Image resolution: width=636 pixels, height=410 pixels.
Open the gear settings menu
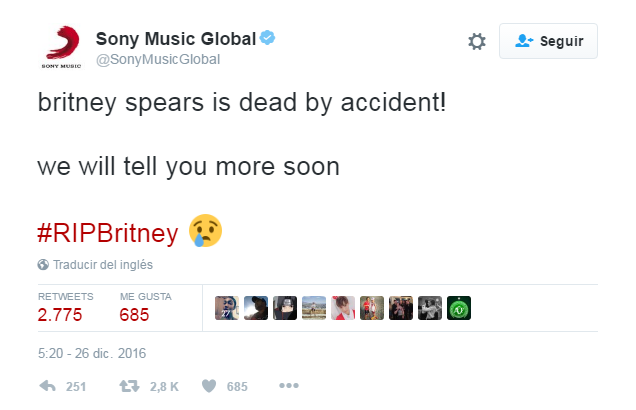coord(477,41)
